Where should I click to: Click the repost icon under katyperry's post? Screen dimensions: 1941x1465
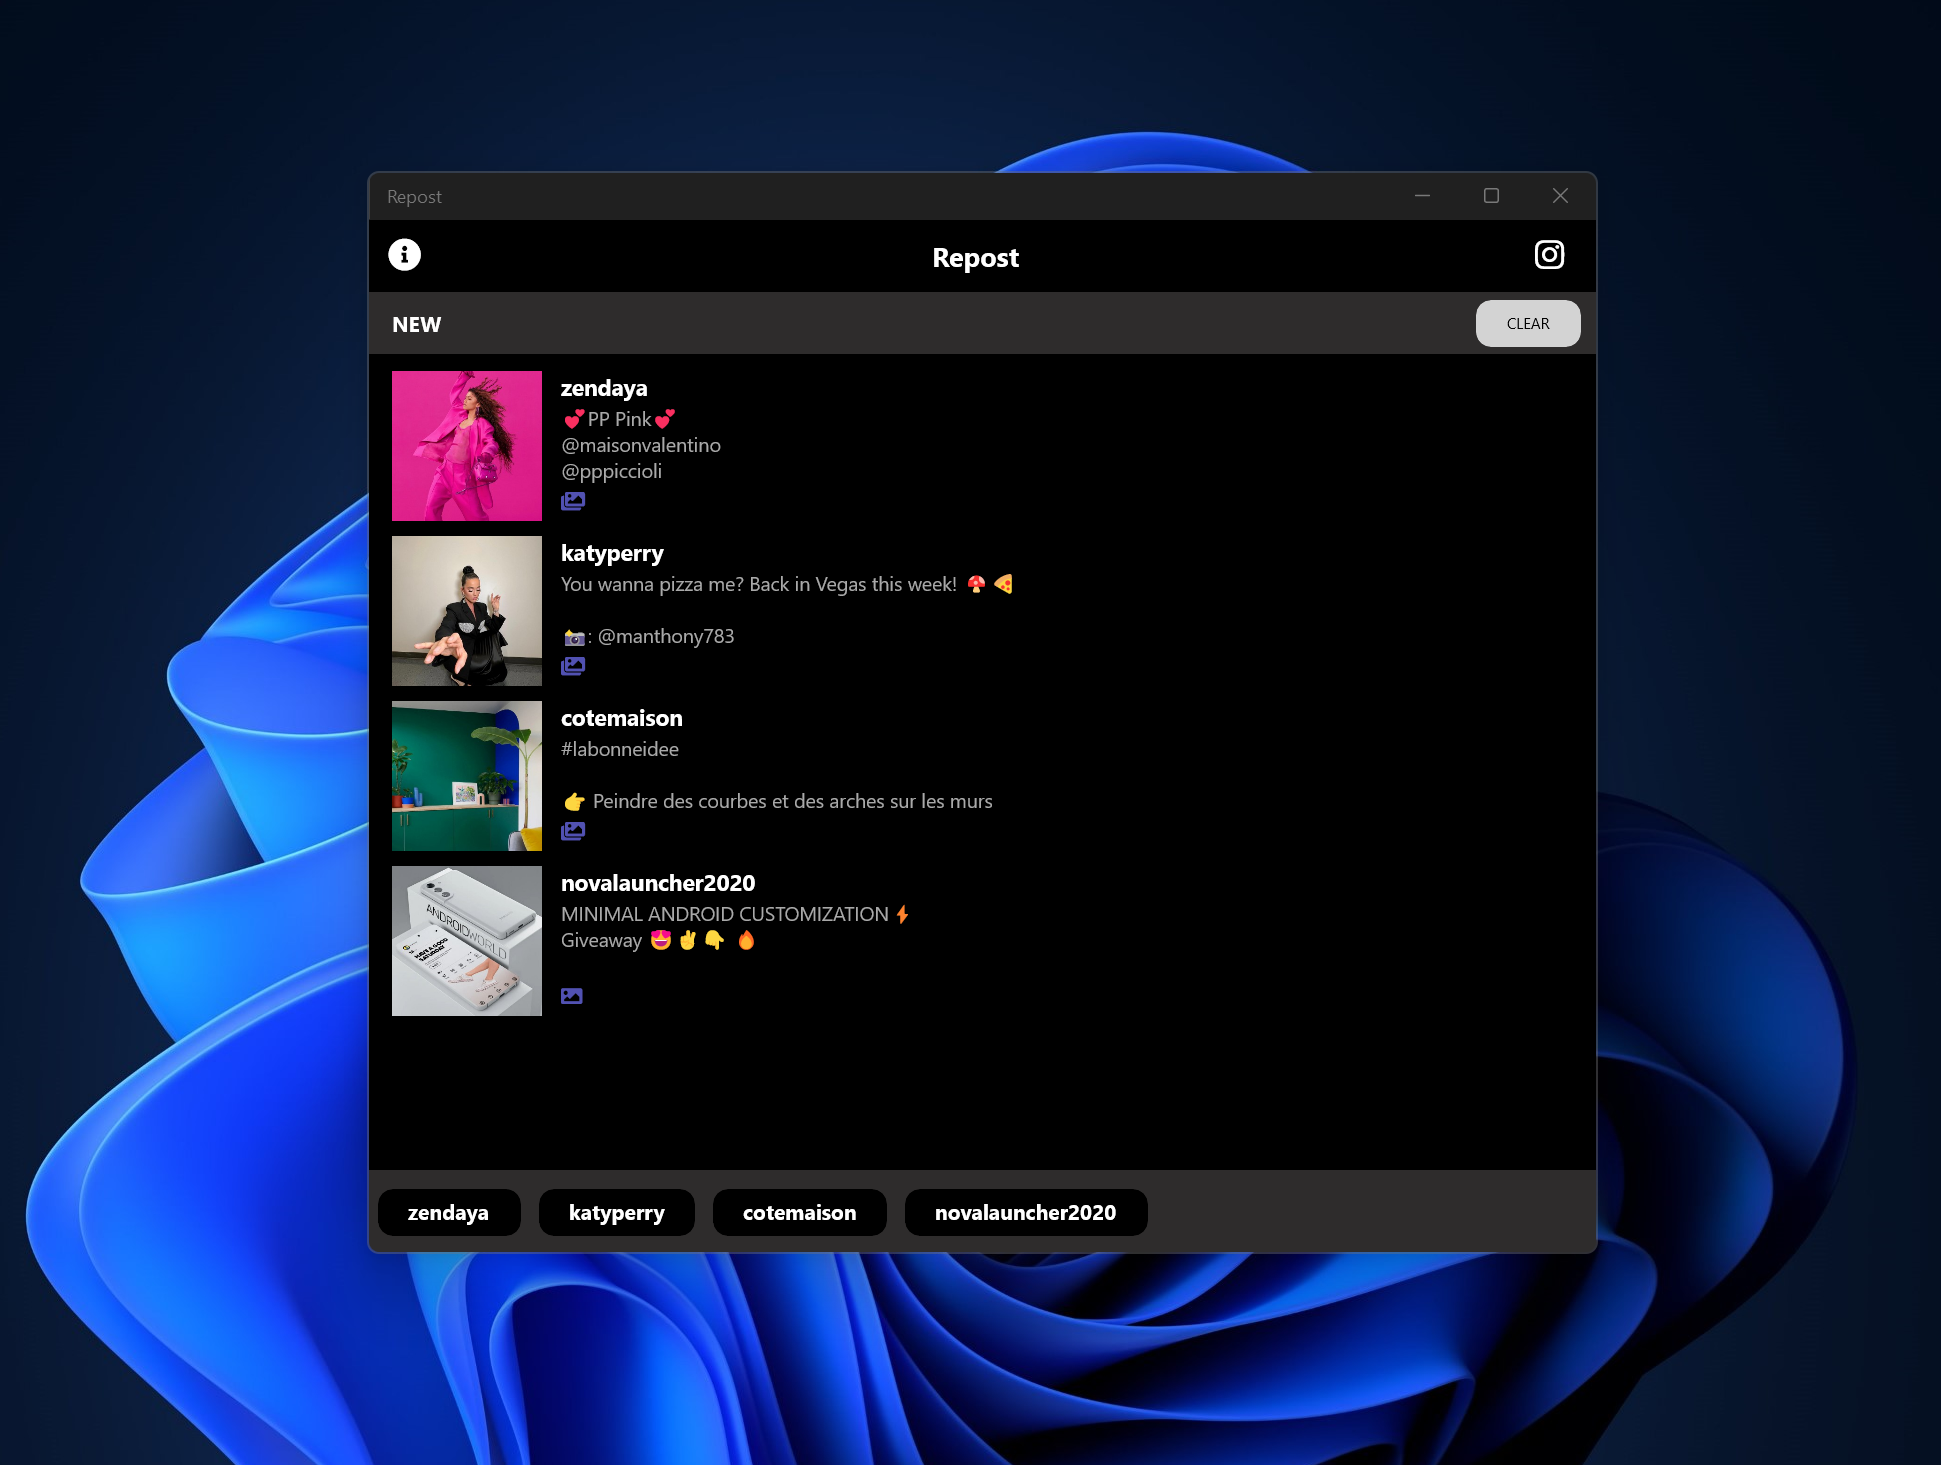573,664
